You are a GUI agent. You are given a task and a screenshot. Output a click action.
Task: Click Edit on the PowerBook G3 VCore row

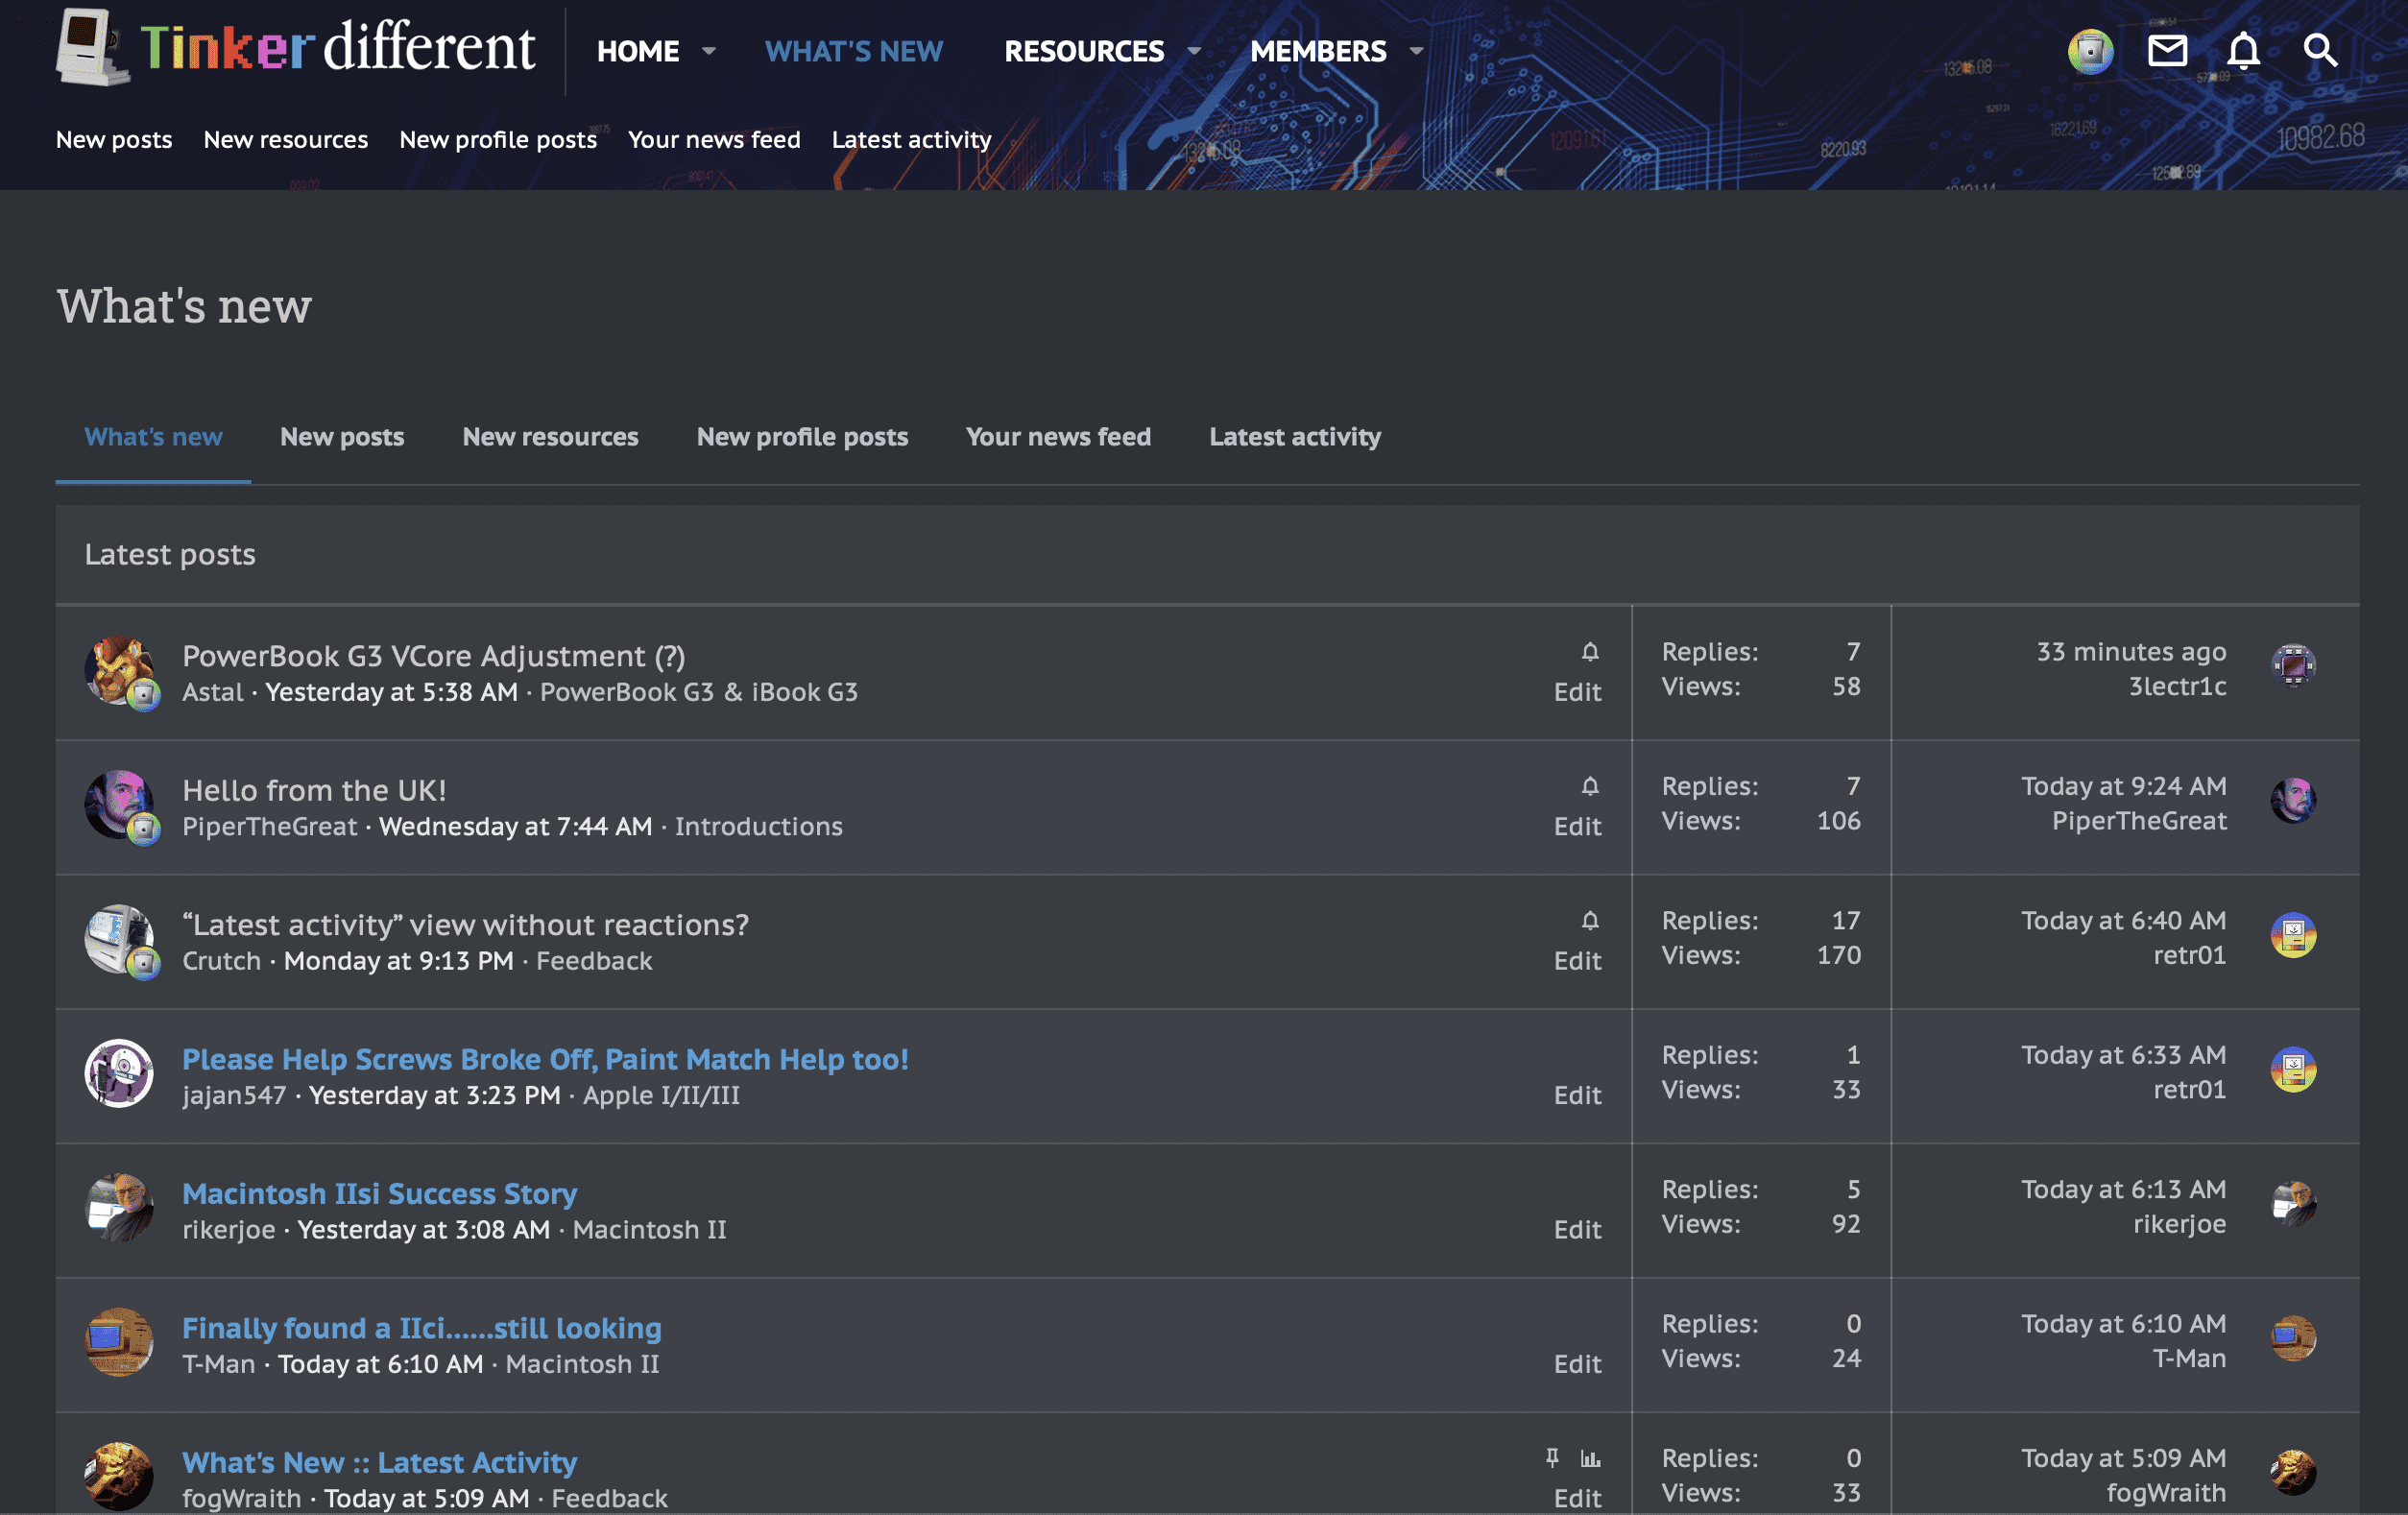coord(1577,692)
